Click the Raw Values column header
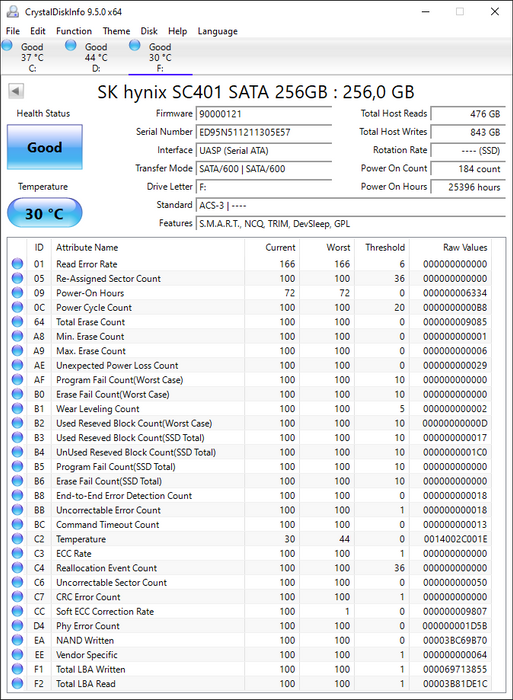The height and width of the screenshot is (700, 513). click(x=465, y=247)
